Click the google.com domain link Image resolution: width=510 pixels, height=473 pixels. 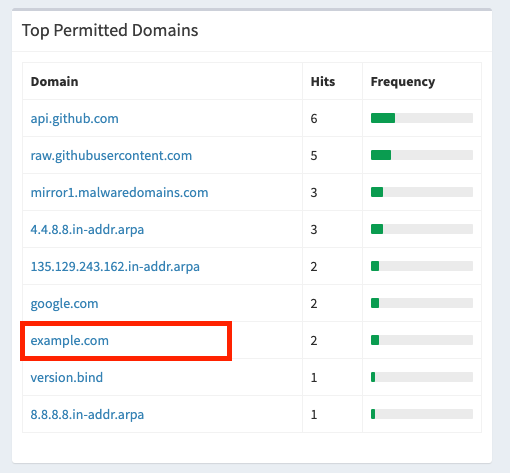64,304
